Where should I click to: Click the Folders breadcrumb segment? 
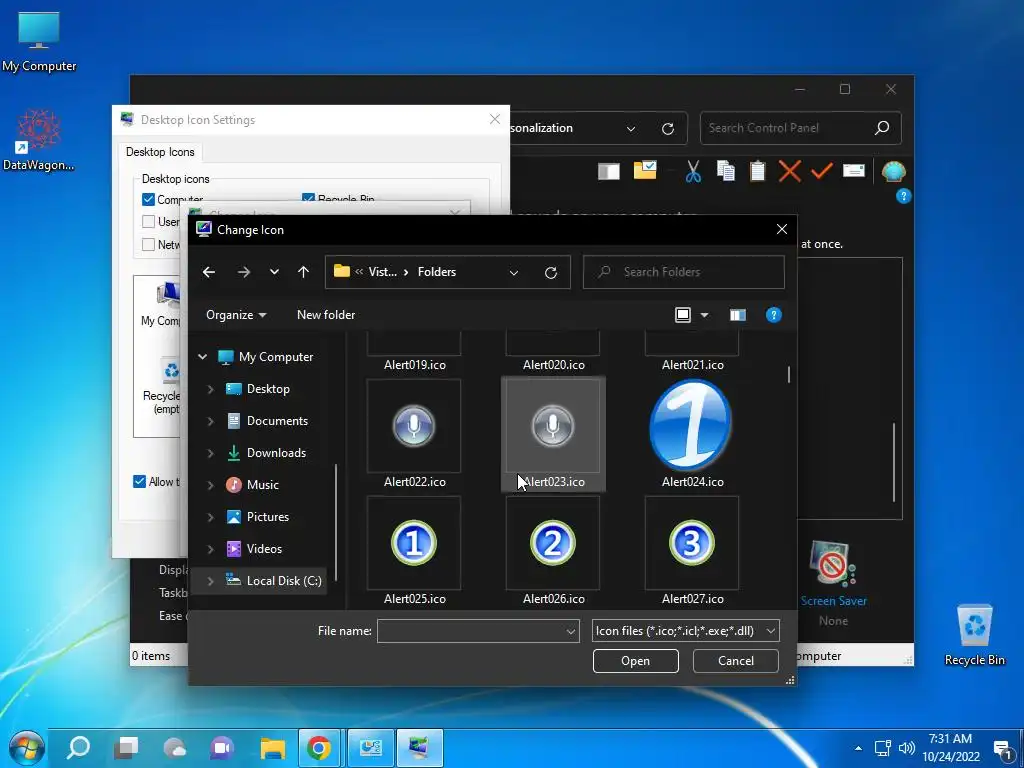(x=437, y=272)
